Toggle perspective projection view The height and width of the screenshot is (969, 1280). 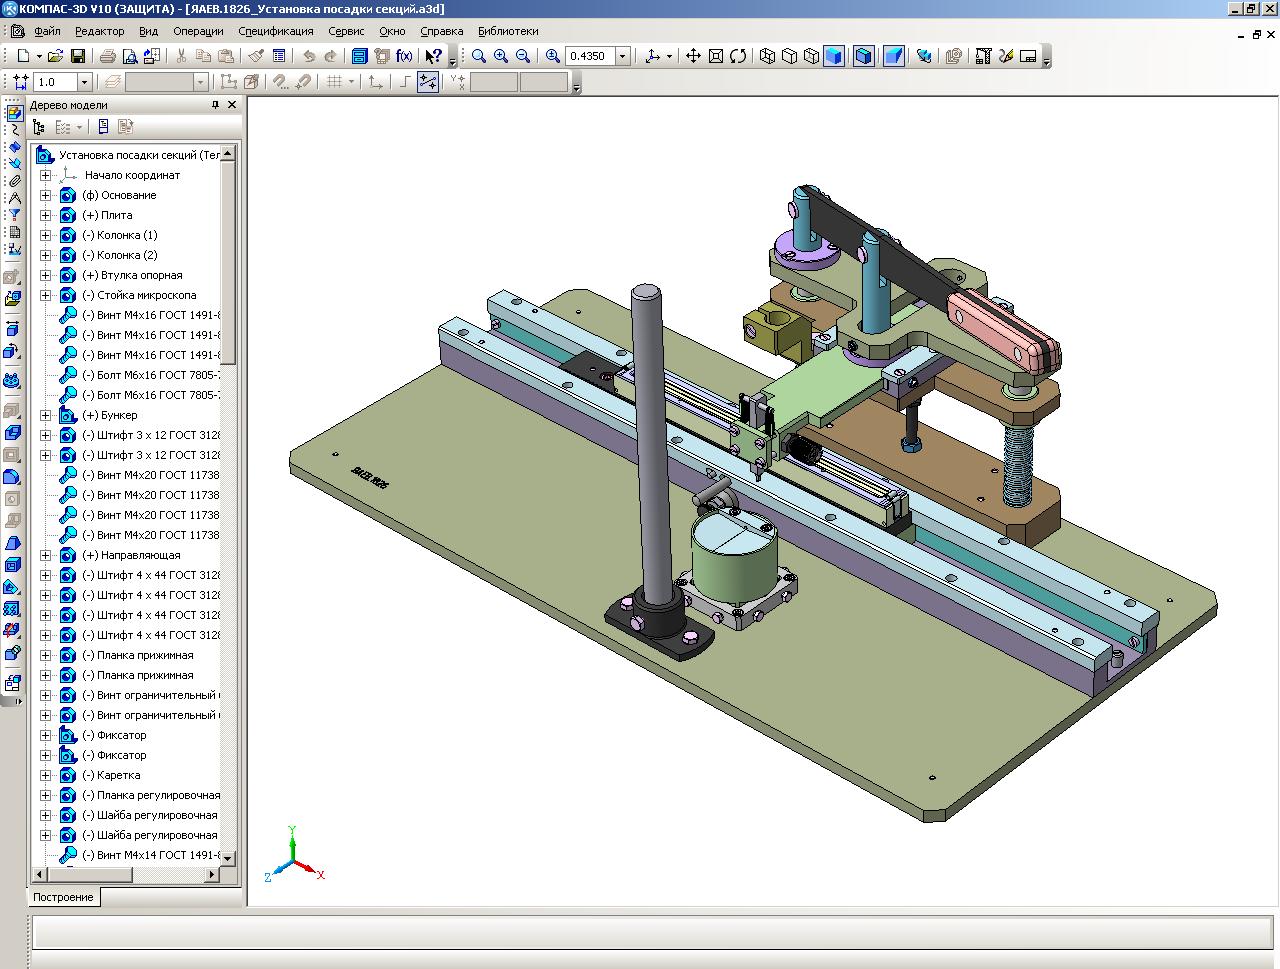pos(894,56)
